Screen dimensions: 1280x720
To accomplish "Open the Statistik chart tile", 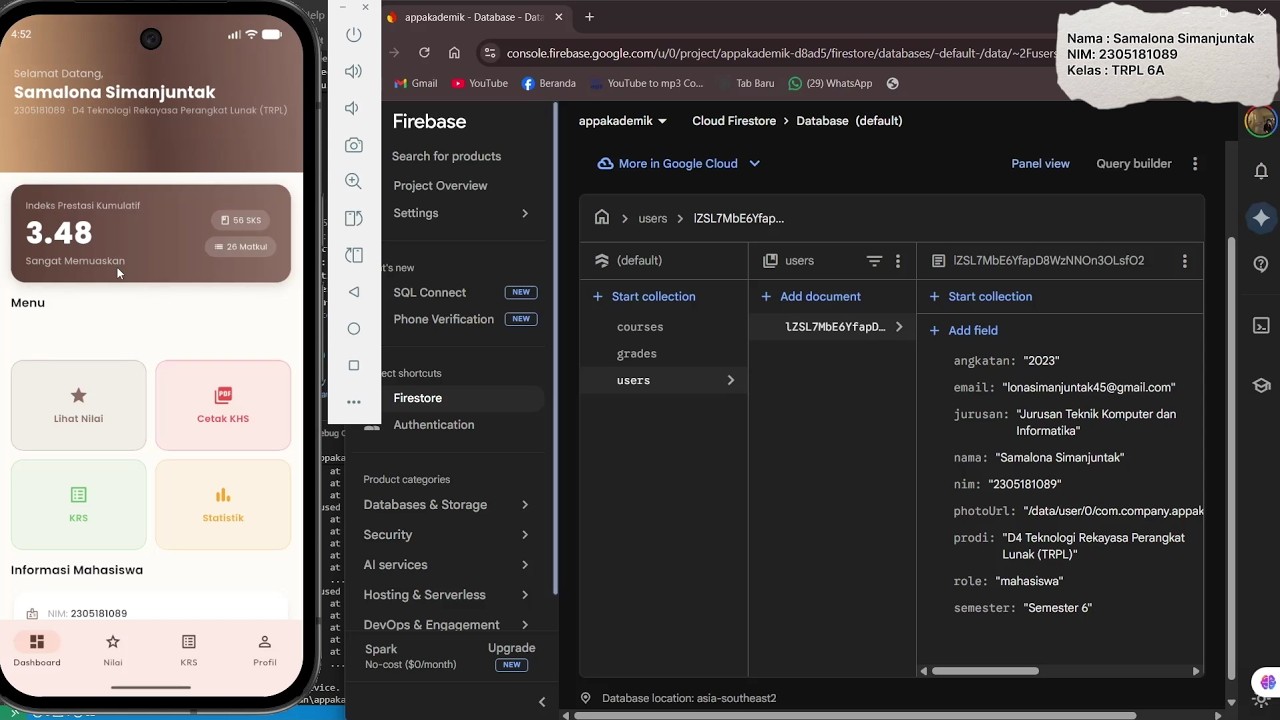I will click(x=223, y=505).
